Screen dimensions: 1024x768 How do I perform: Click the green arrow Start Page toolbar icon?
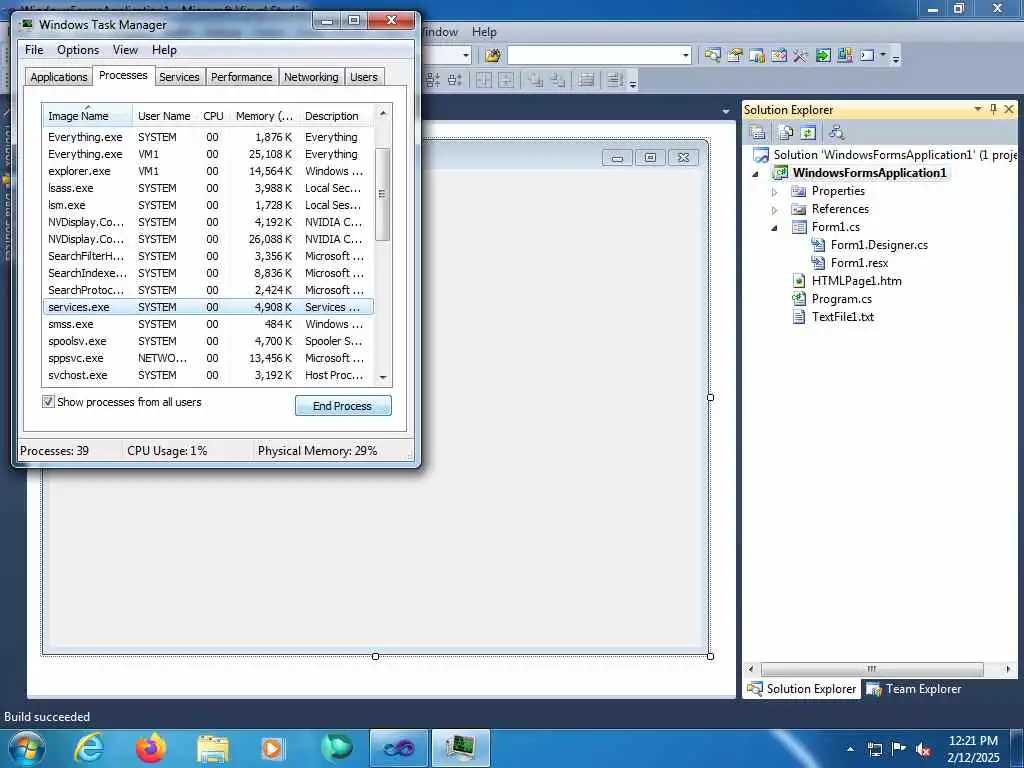[823, 56]
